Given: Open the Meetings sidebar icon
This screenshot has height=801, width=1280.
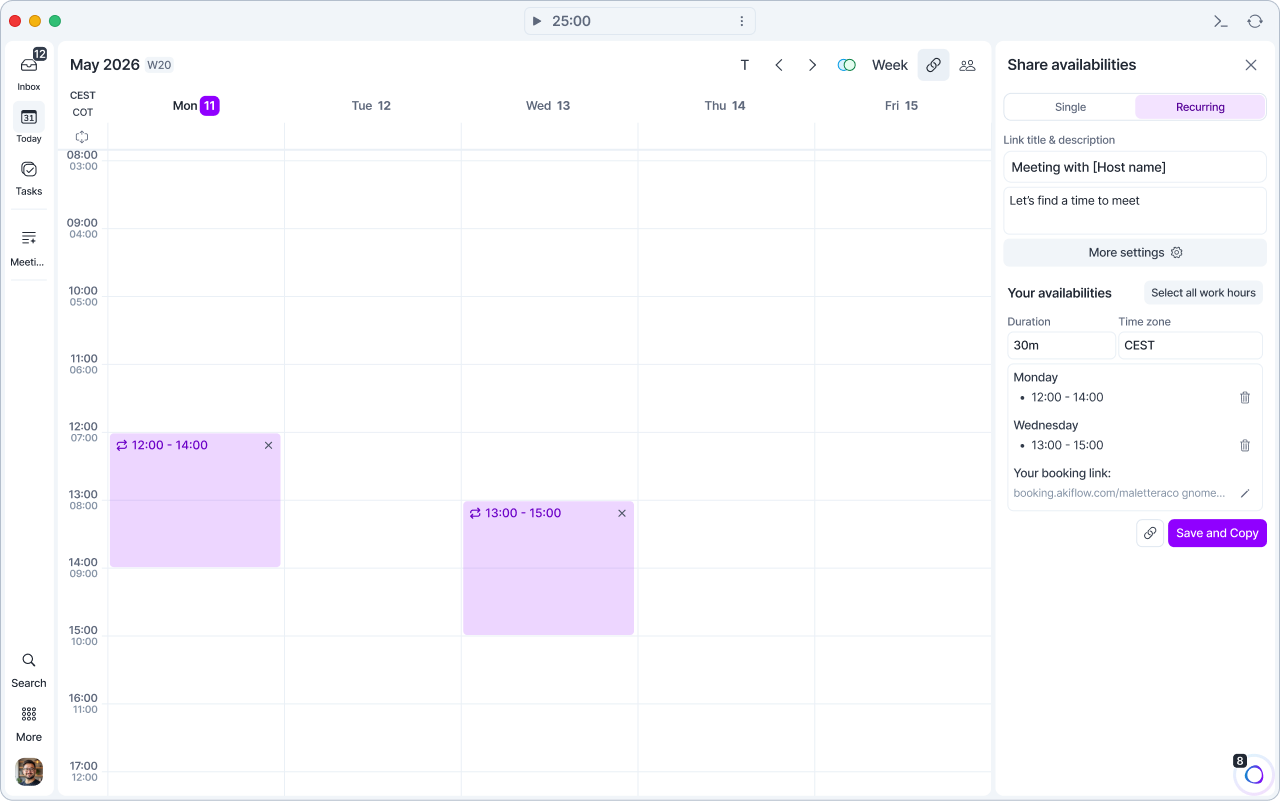Looking at the screenshot, I should click(29, 238).
